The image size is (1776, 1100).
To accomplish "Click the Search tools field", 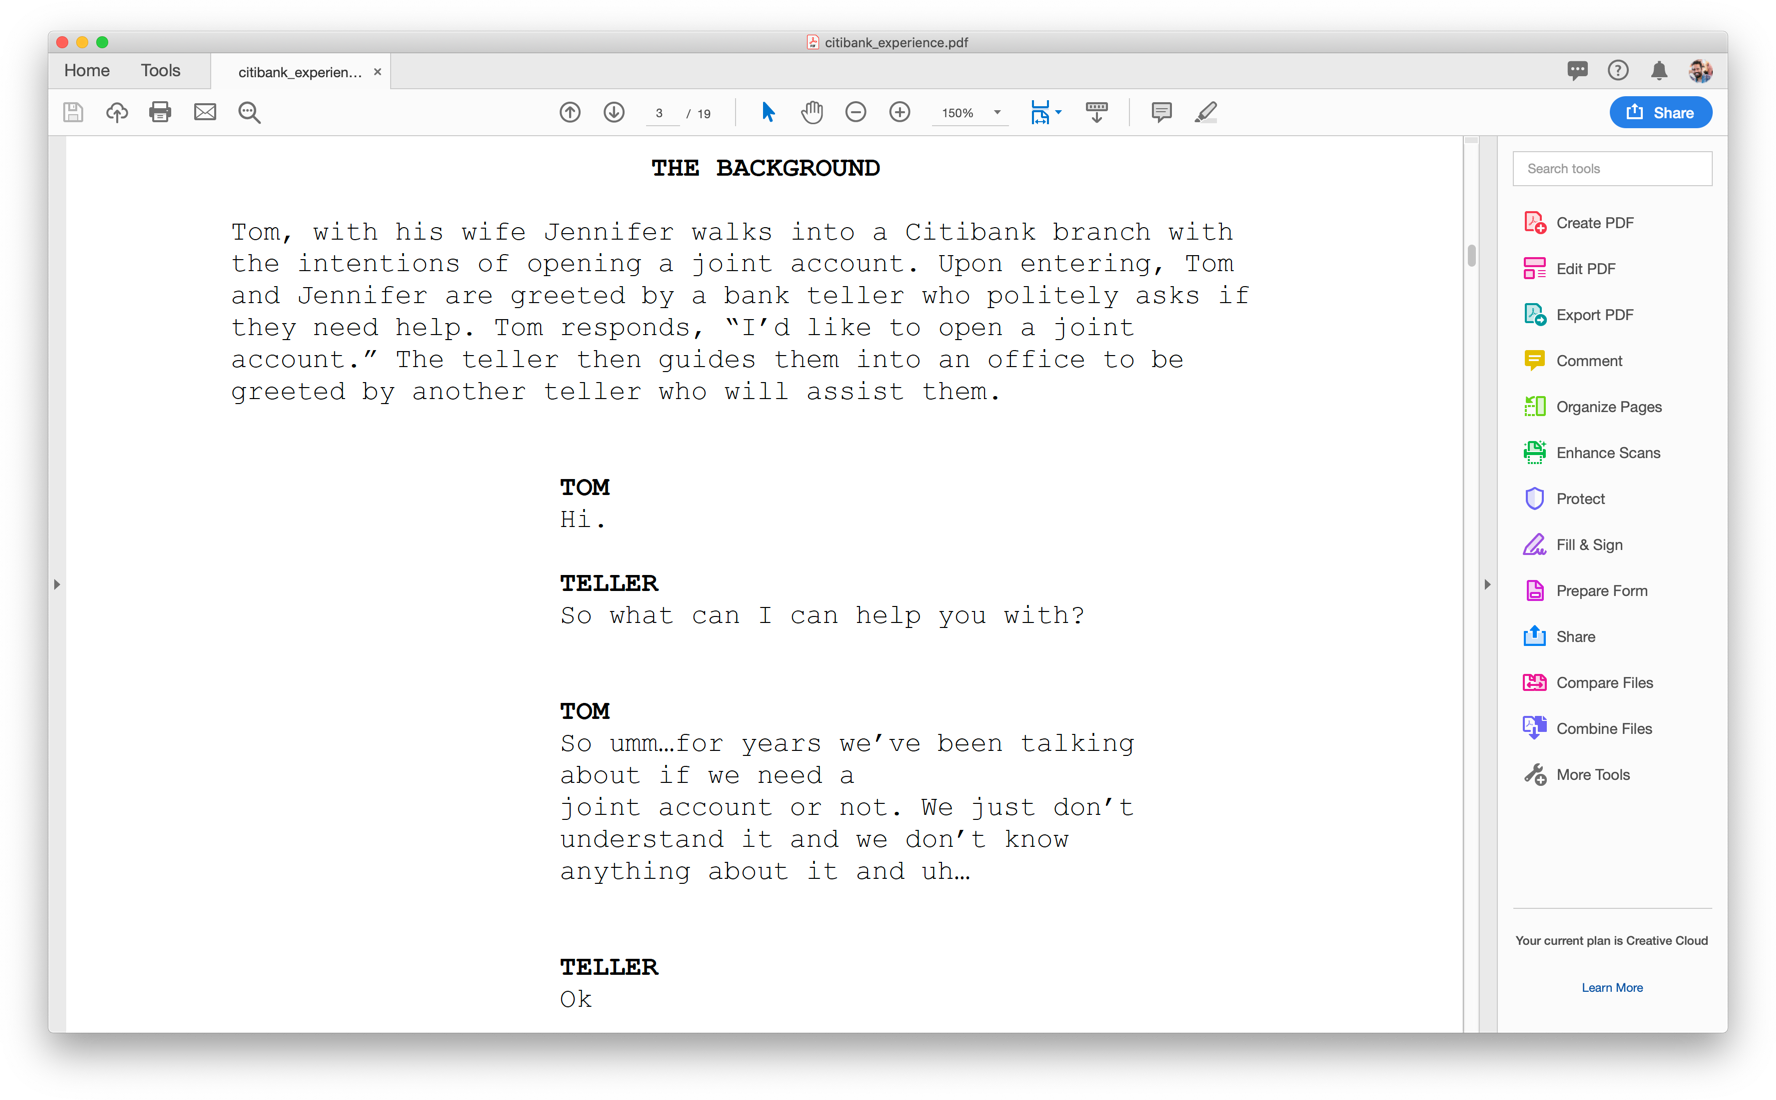I will click(x=1612, y=168).
